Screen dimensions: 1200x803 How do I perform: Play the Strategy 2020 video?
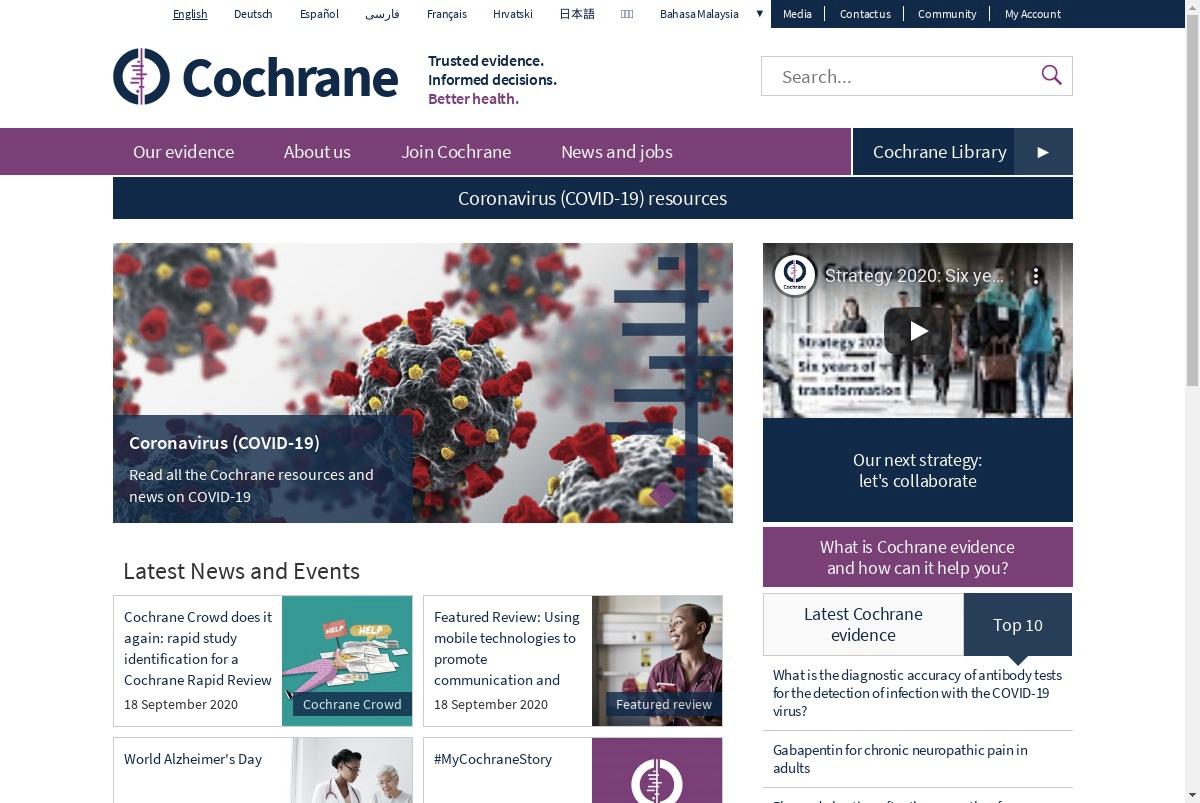coord(918,331)
